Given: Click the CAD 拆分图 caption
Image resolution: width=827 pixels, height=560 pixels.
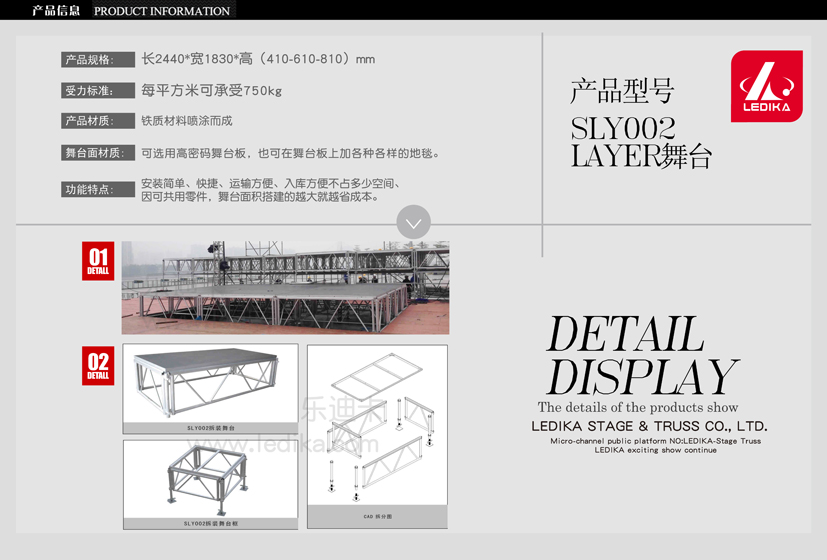Looking at the screenshot, I should pyautogui.click(x=378, y=517).
